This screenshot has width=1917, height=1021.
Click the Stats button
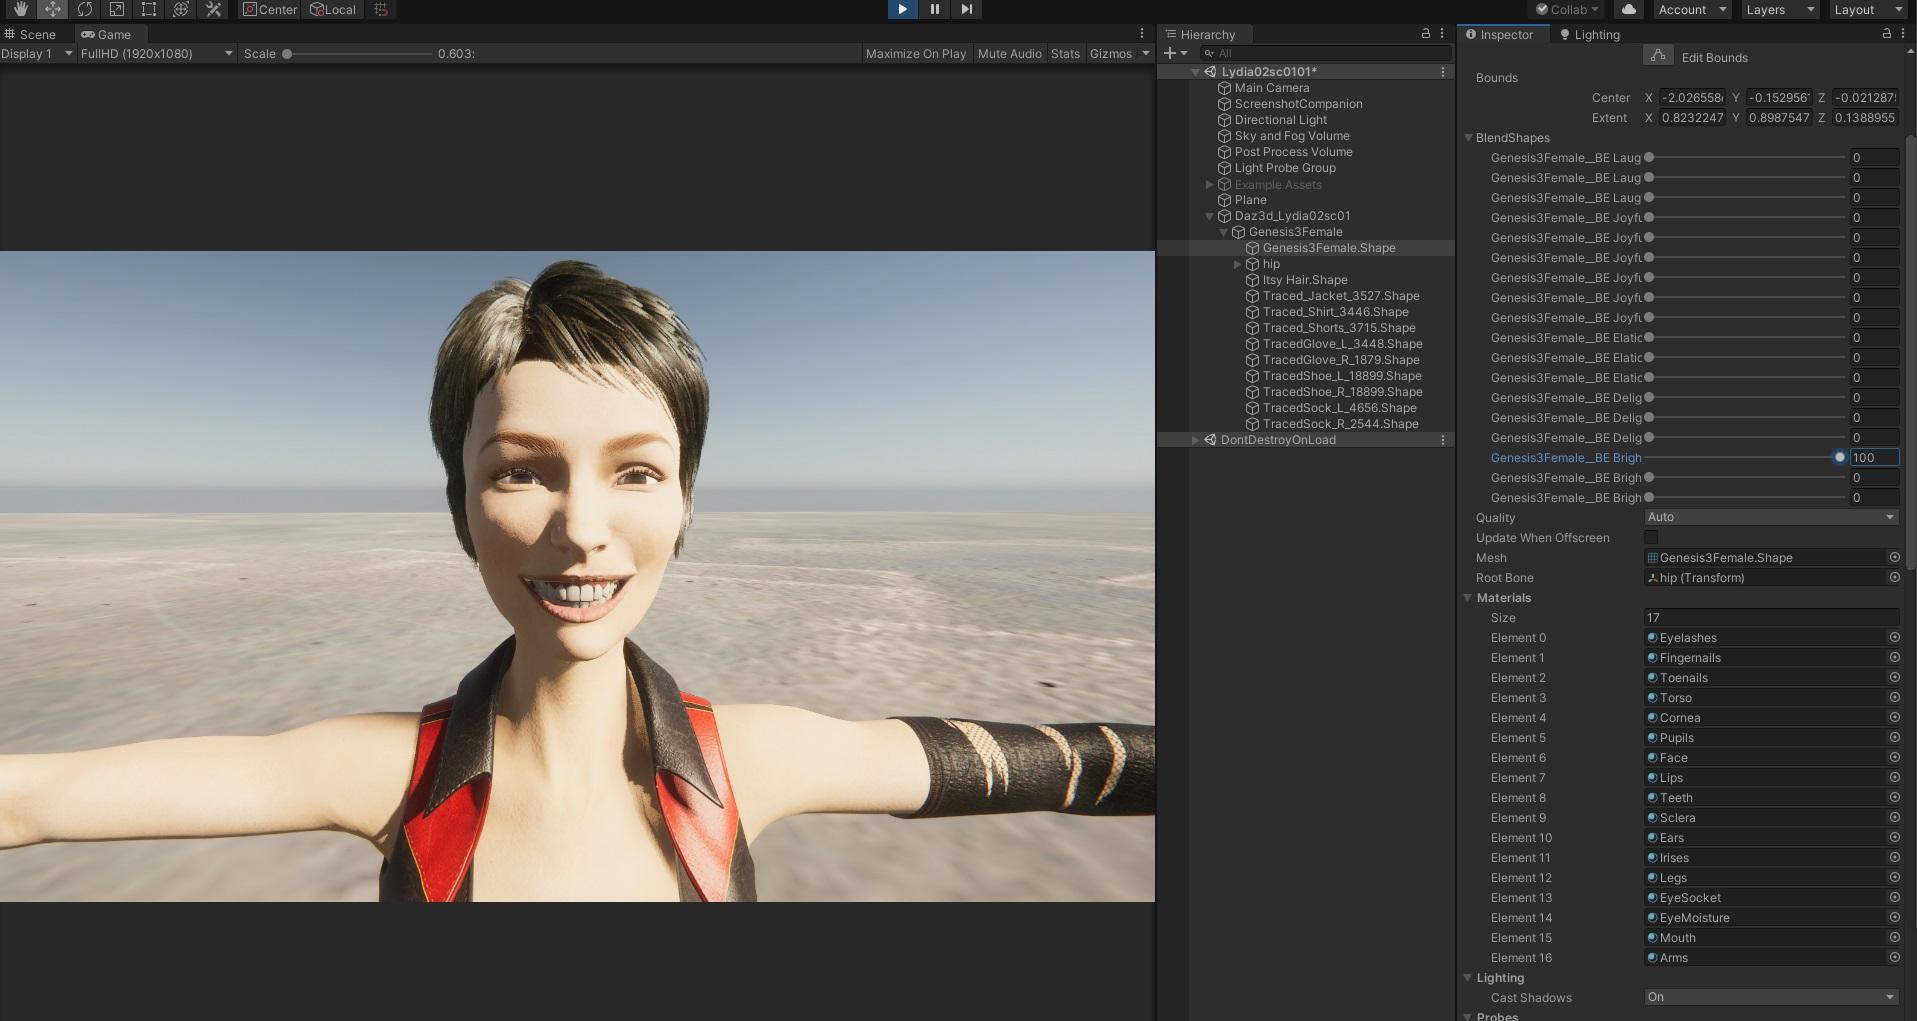click(x=1065, y=54)
